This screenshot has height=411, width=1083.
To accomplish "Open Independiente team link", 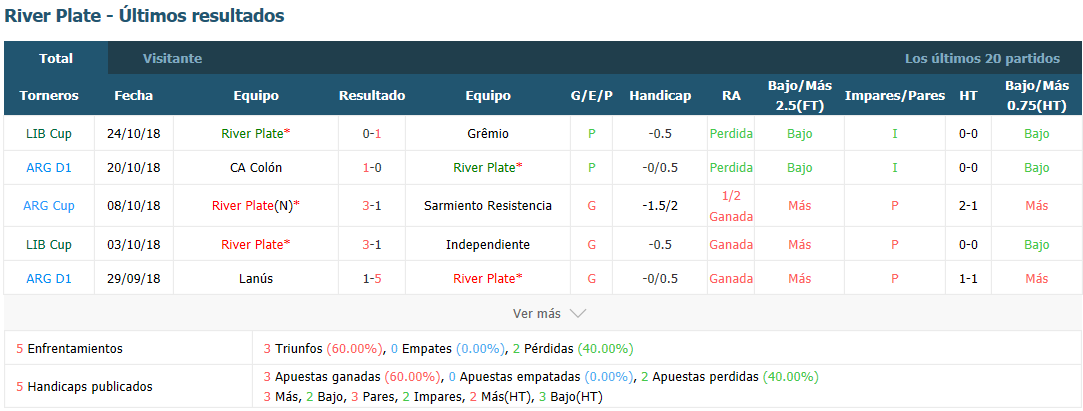I will click(x=488, y=245).
